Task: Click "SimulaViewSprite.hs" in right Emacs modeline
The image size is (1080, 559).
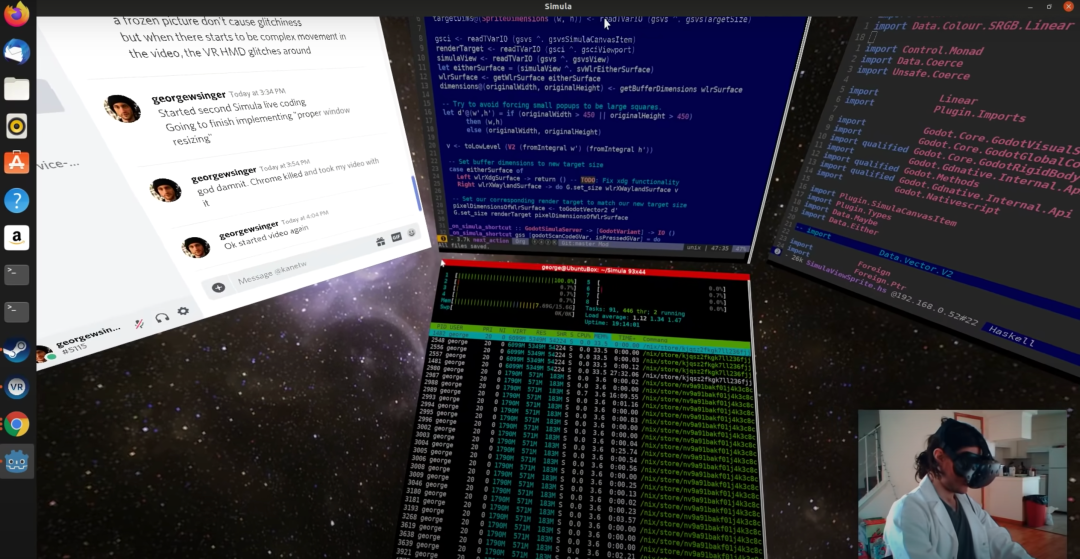Action: pos(846,277)
